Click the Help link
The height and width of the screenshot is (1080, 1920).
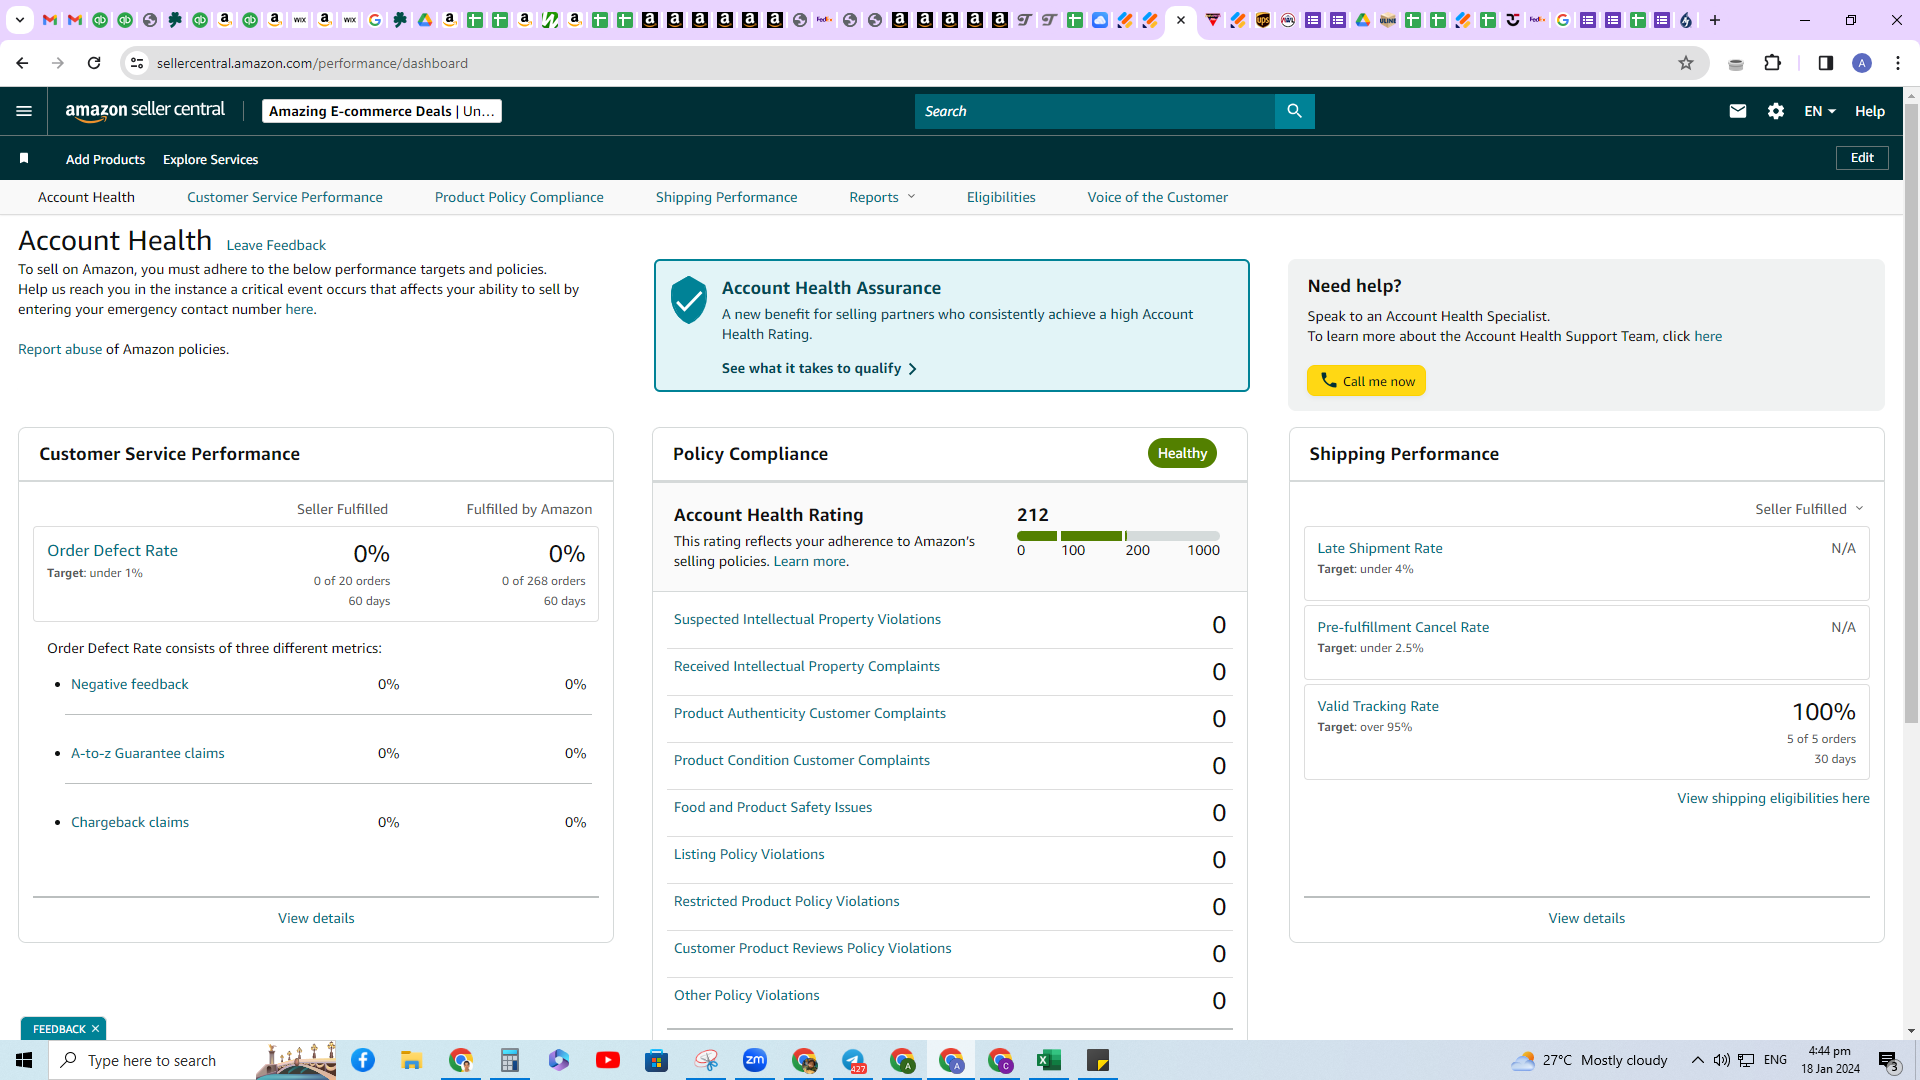pyautogui.click(x=1870, y=111)
